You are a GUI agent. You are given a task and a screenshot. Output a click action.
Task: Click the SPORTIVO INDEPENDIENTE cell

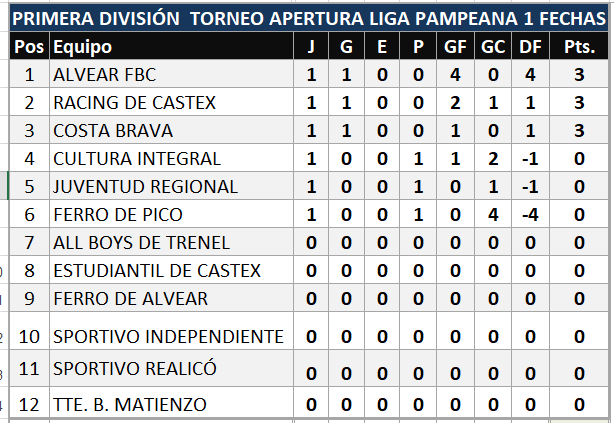click(168, 336)
